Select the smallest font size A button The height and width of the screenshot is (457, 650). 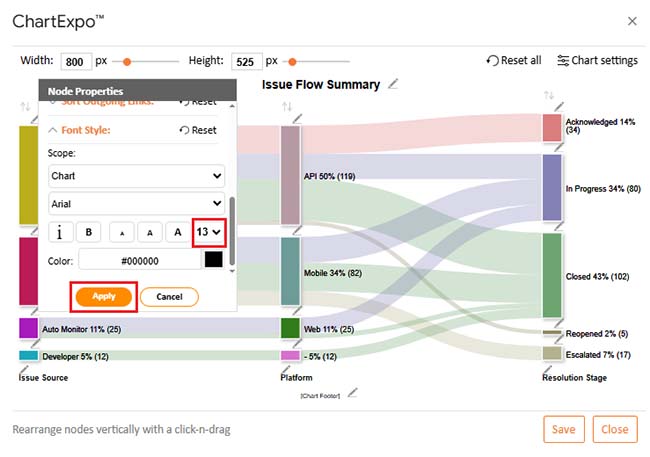(x=122, y=232)
